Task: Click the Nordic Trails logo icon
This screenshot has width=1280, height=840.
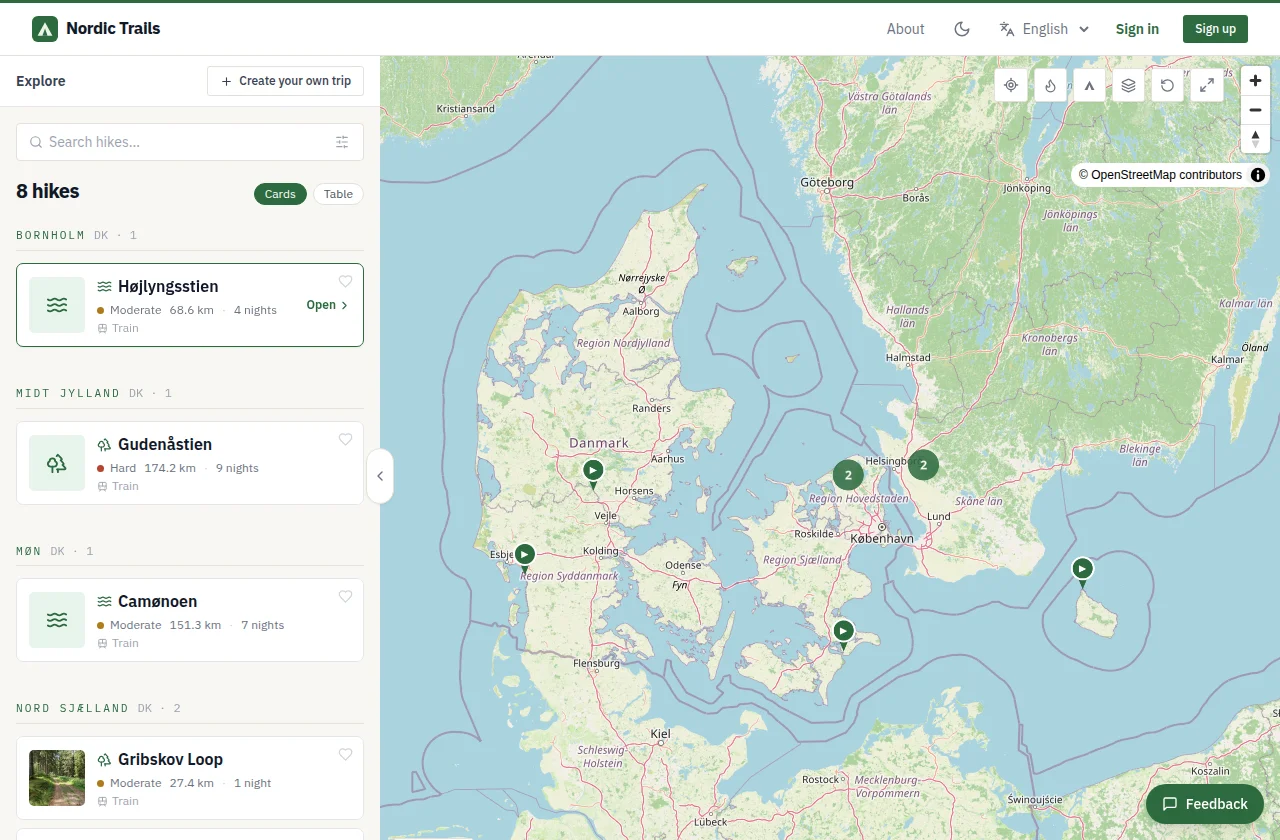Action: point(45,29)
